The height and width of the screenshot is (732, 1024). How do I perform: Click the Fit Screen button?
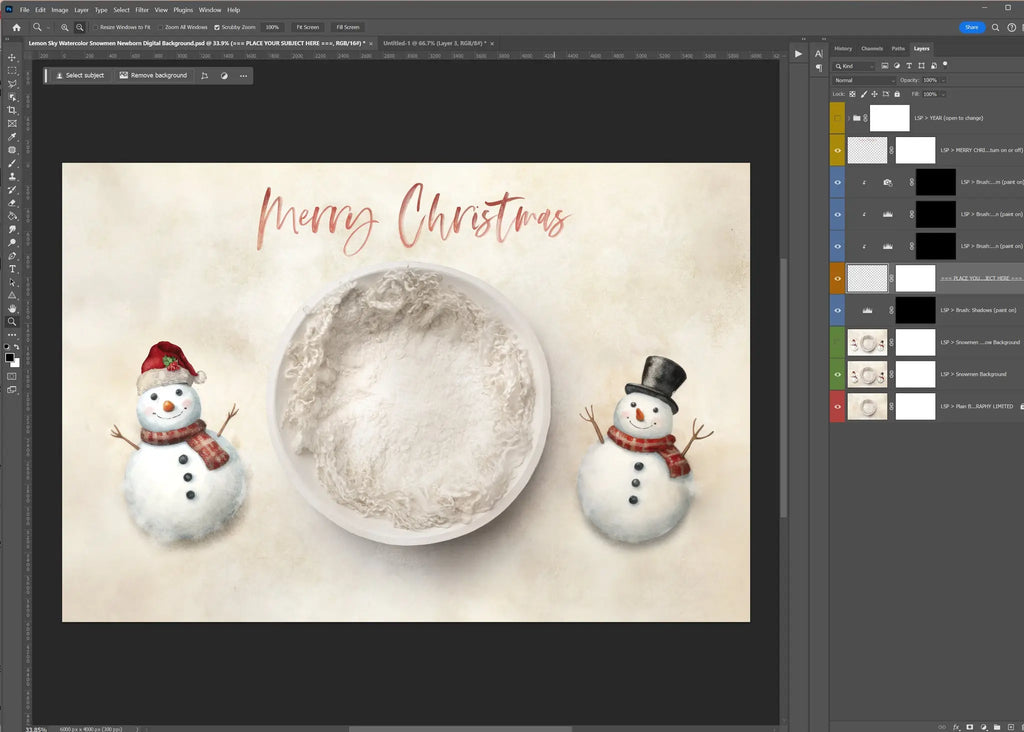(x=307, y=27)
